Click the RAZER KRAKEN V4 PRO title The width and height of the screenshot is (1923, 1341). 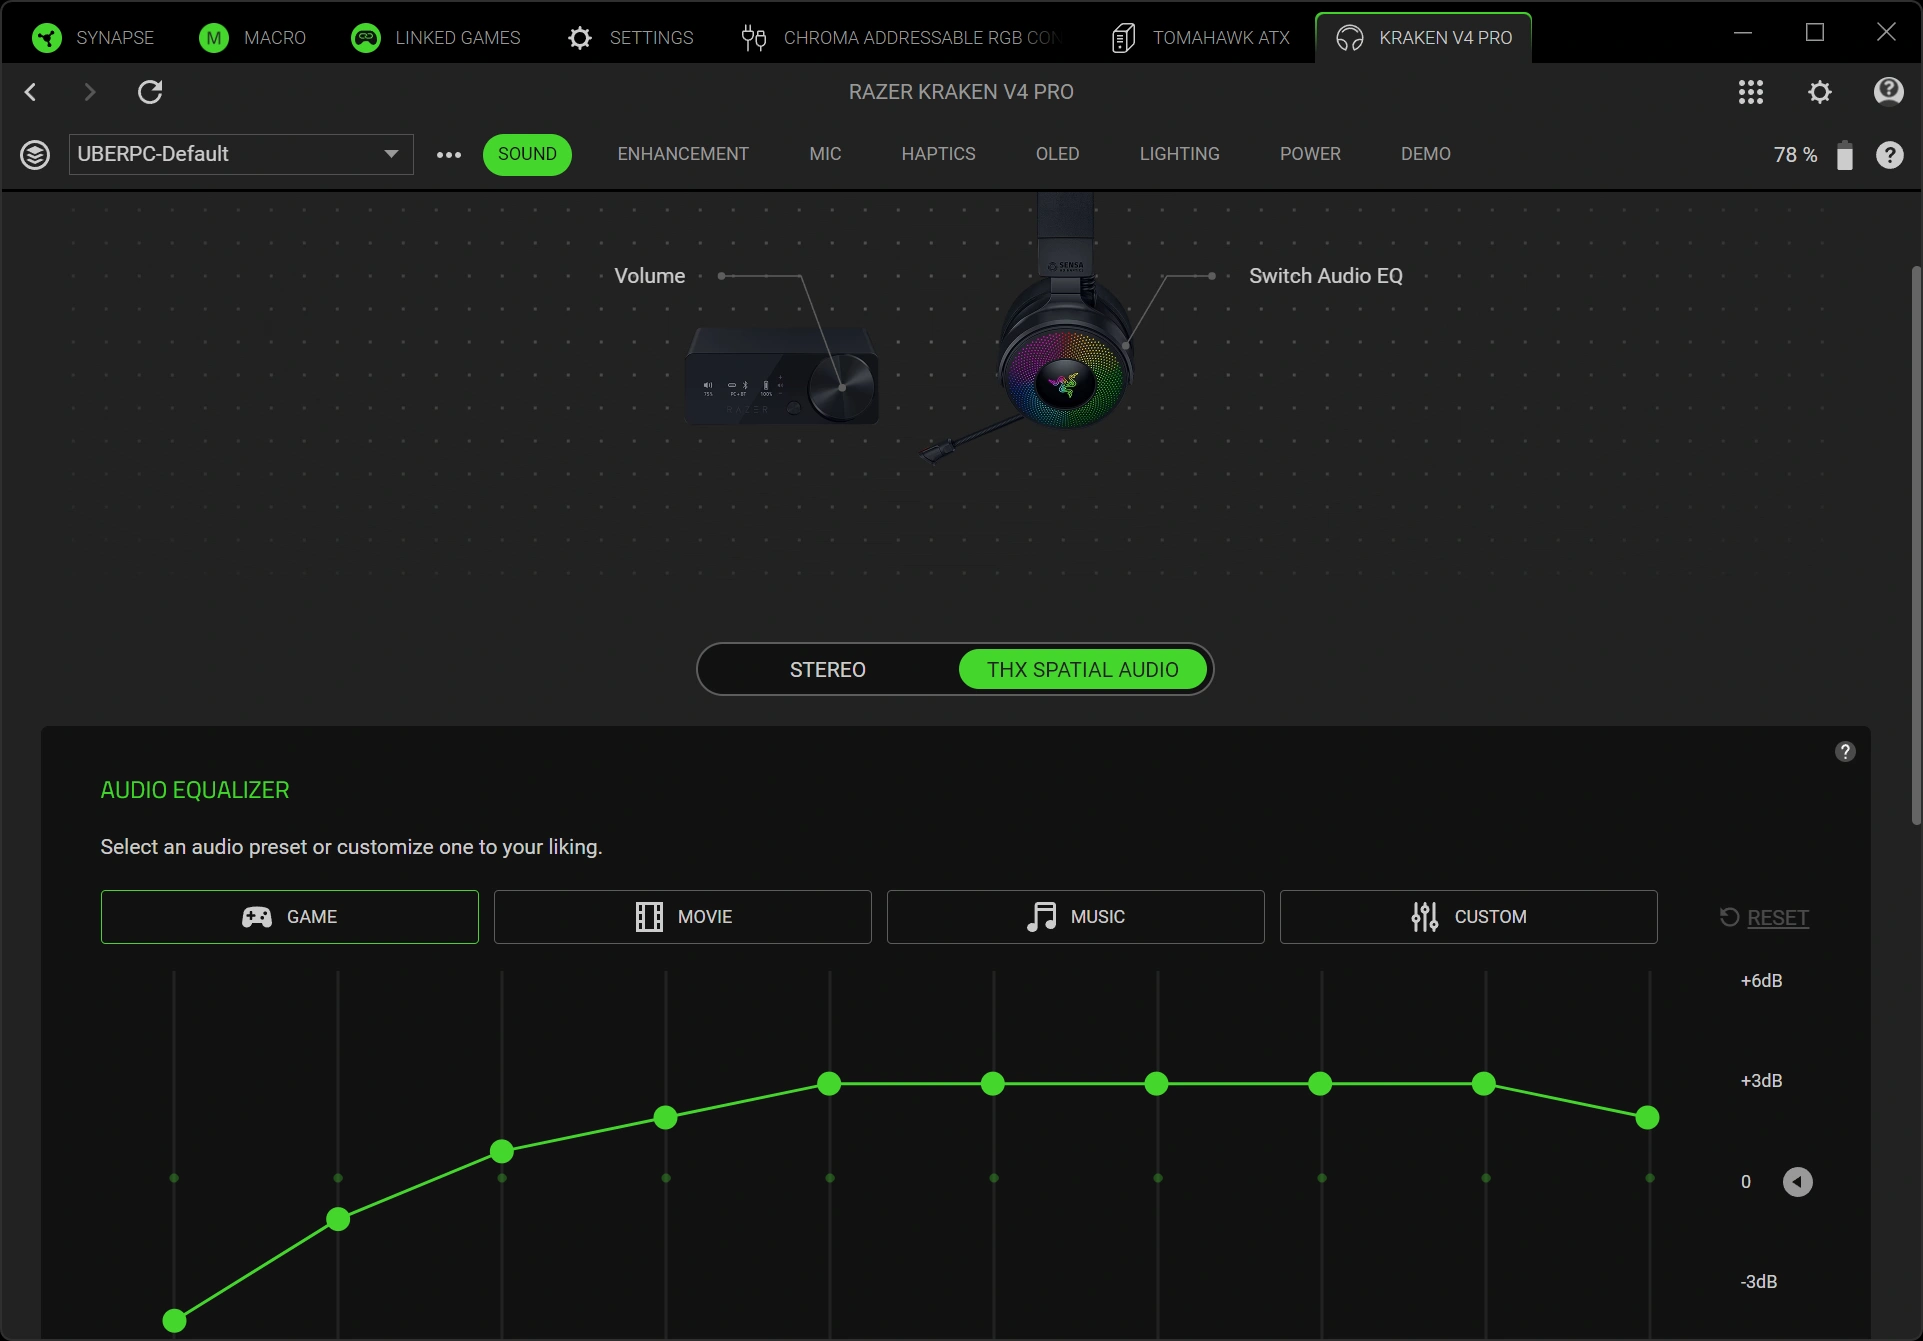coord(961,92)
